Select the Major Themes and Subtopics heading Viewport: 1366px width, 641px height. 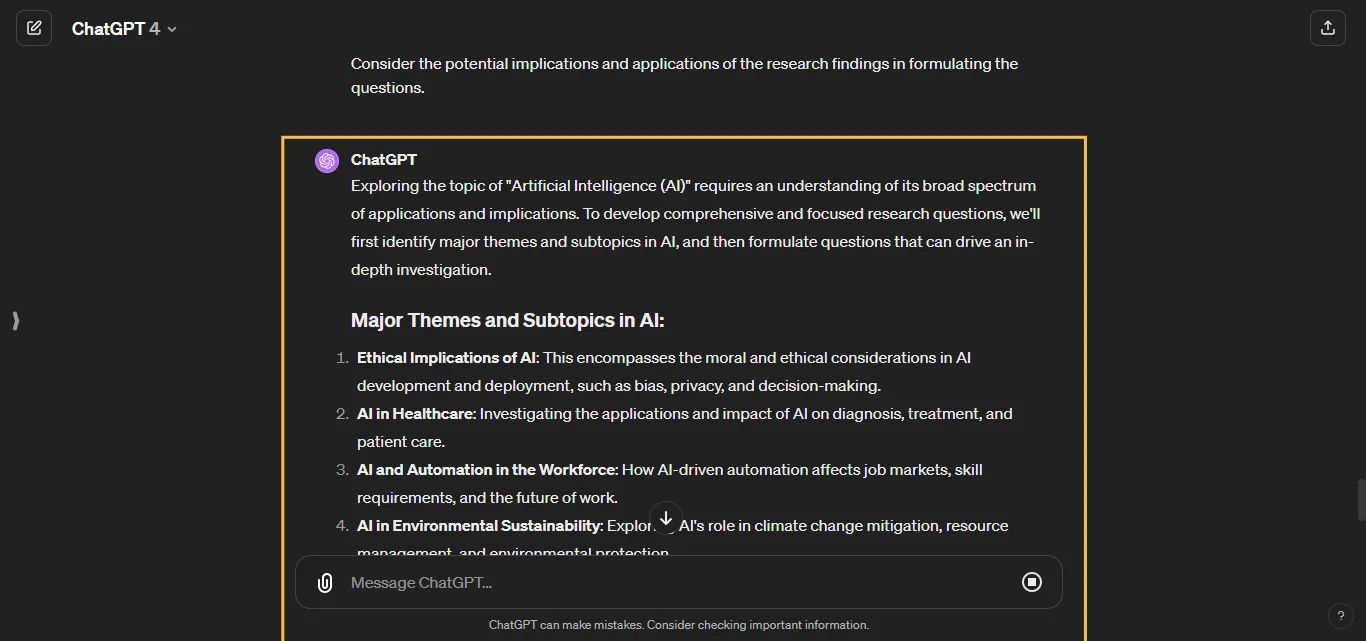pyautogui.click(x=507, y=320)
